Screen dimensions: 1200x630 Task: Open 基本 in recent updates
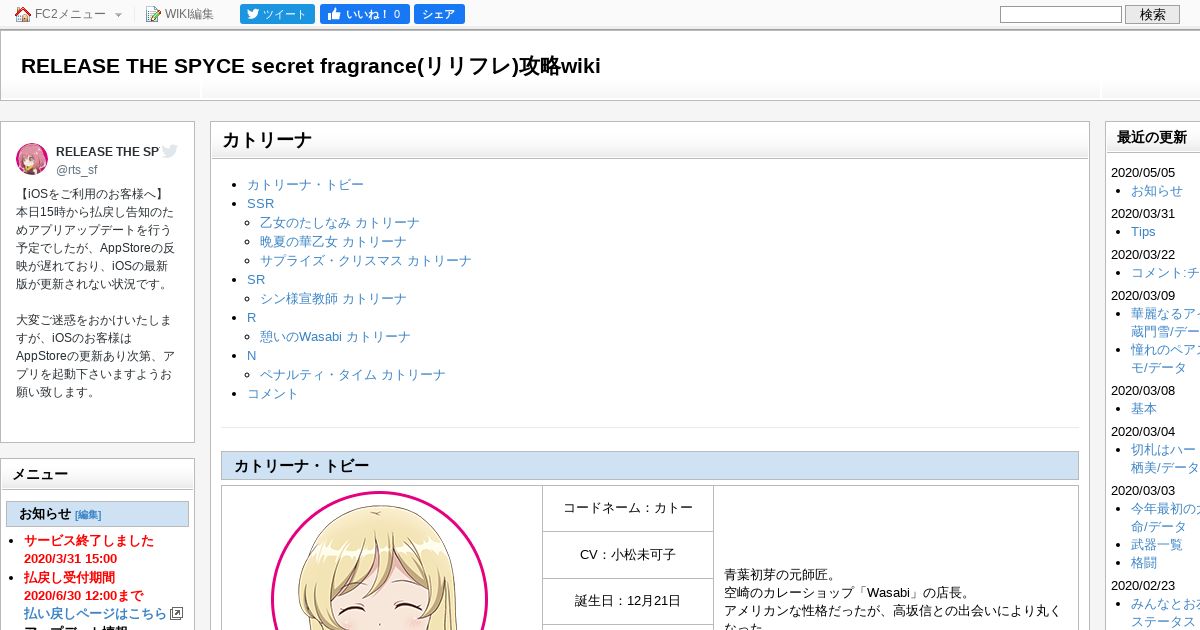(1144, 409)
